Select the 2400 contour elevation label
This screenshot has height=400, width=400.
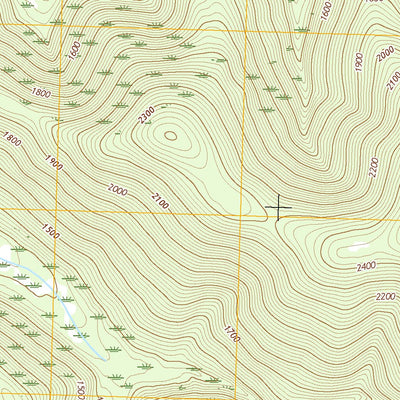click(x=366, y=267)
